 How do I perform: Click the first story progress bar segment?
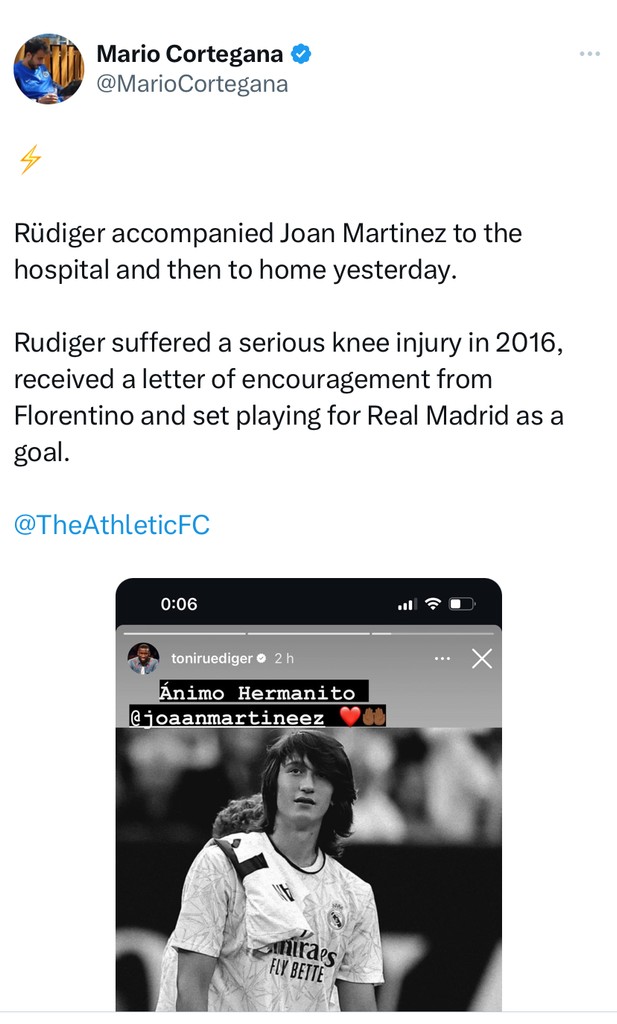[x=182, y=633]
